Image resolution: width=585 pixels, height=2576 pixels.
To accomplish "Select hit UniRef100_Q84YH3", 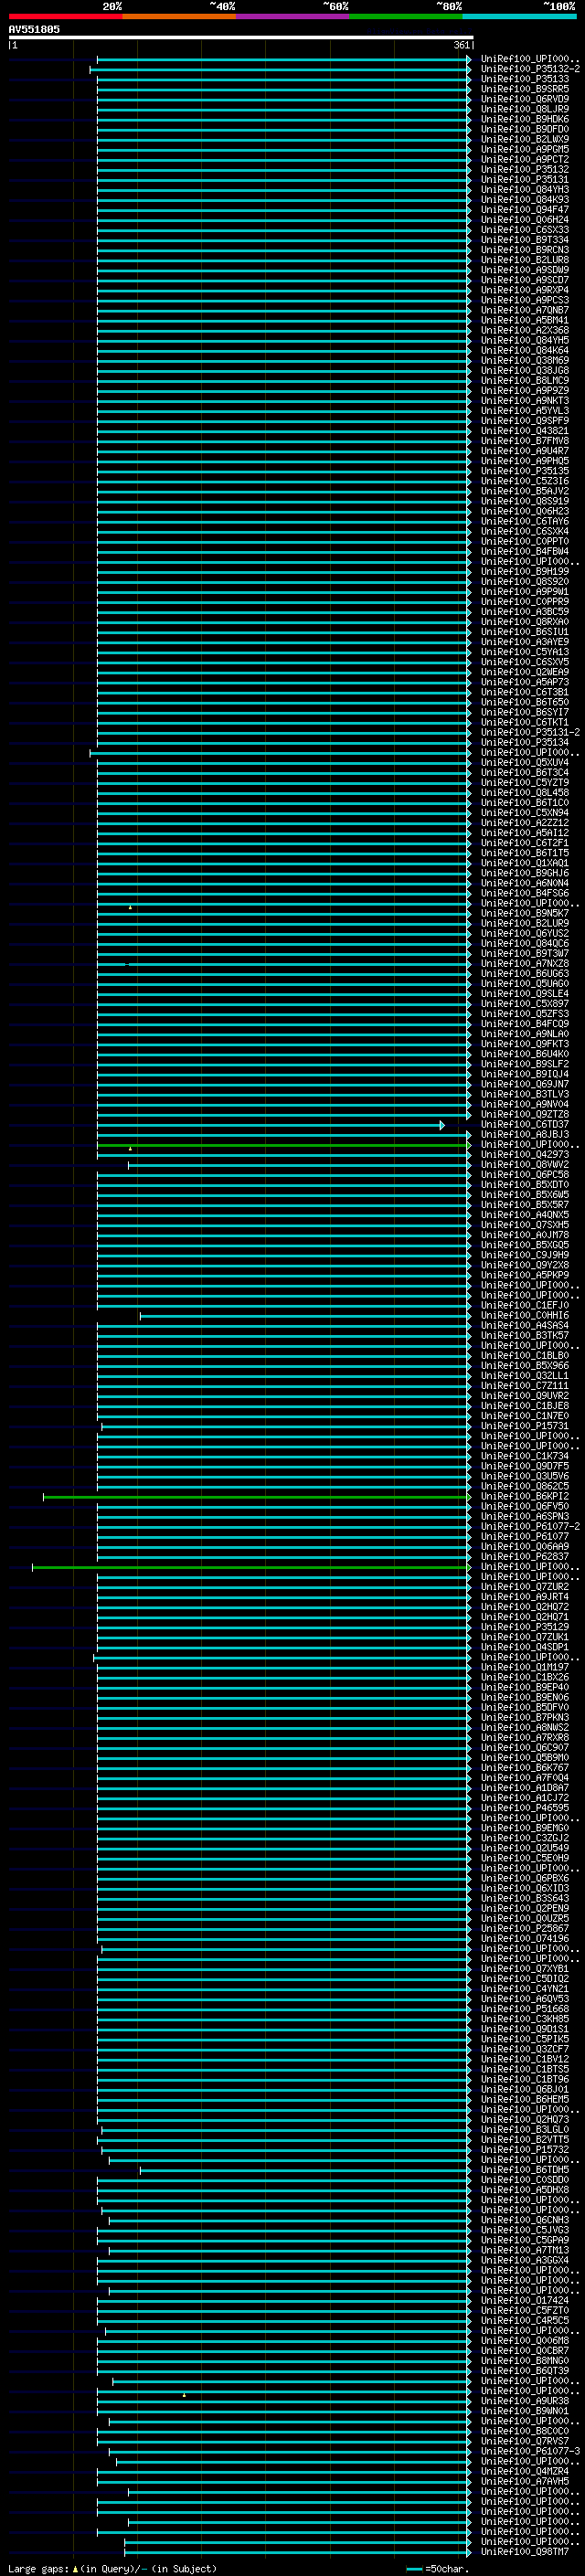I will [x=525, y=189].
